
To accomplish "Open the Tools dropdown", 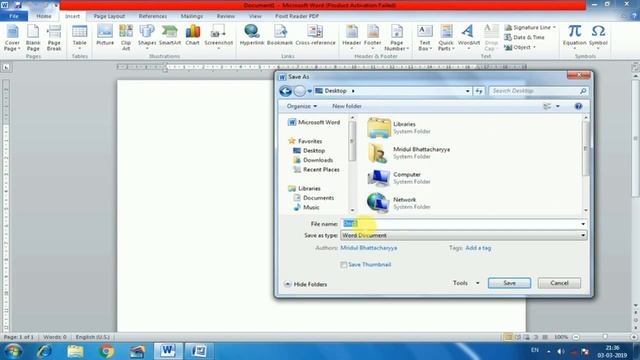I will 466,283.
